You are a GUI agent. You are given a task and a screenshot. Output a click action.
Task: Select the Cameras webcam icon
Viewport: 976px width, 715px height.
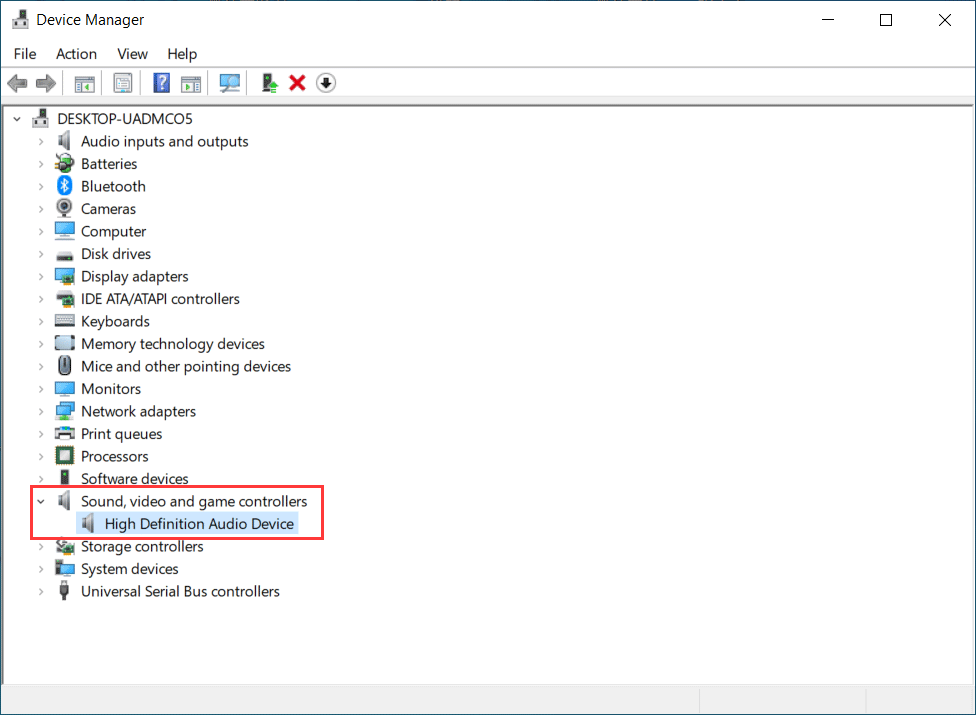(x=64, y=208)
